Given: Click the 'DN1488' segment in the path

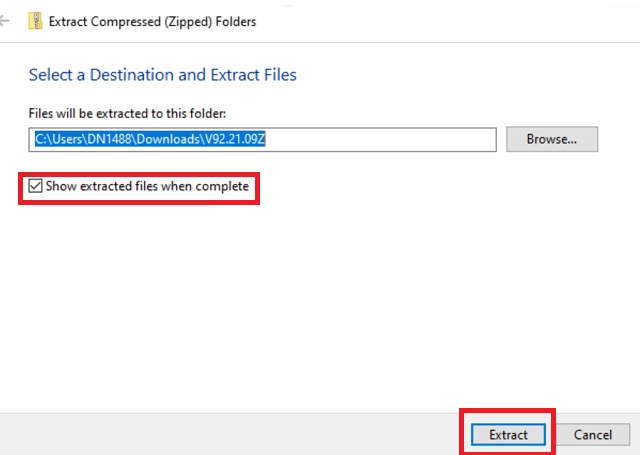Looking at the screenshot, I should 102,139.
